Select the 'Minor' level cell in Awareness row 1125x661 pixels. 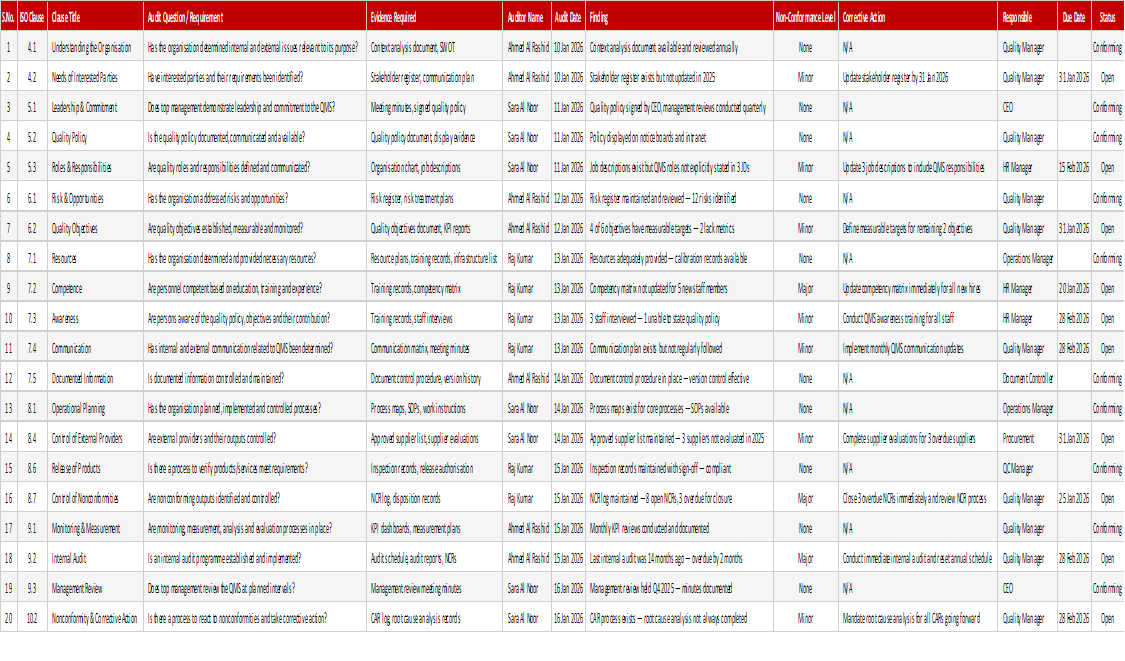pyautogui.click(x=806, y=318)
